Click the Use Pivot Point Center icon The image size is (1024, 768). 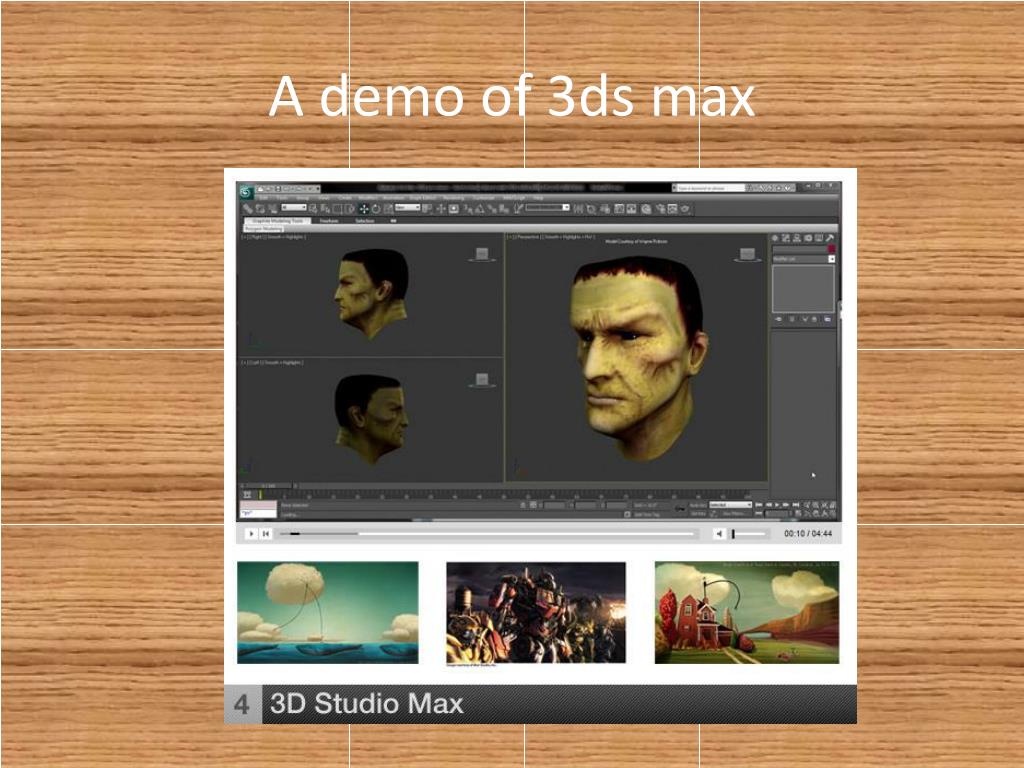click(x=428, y=209)
